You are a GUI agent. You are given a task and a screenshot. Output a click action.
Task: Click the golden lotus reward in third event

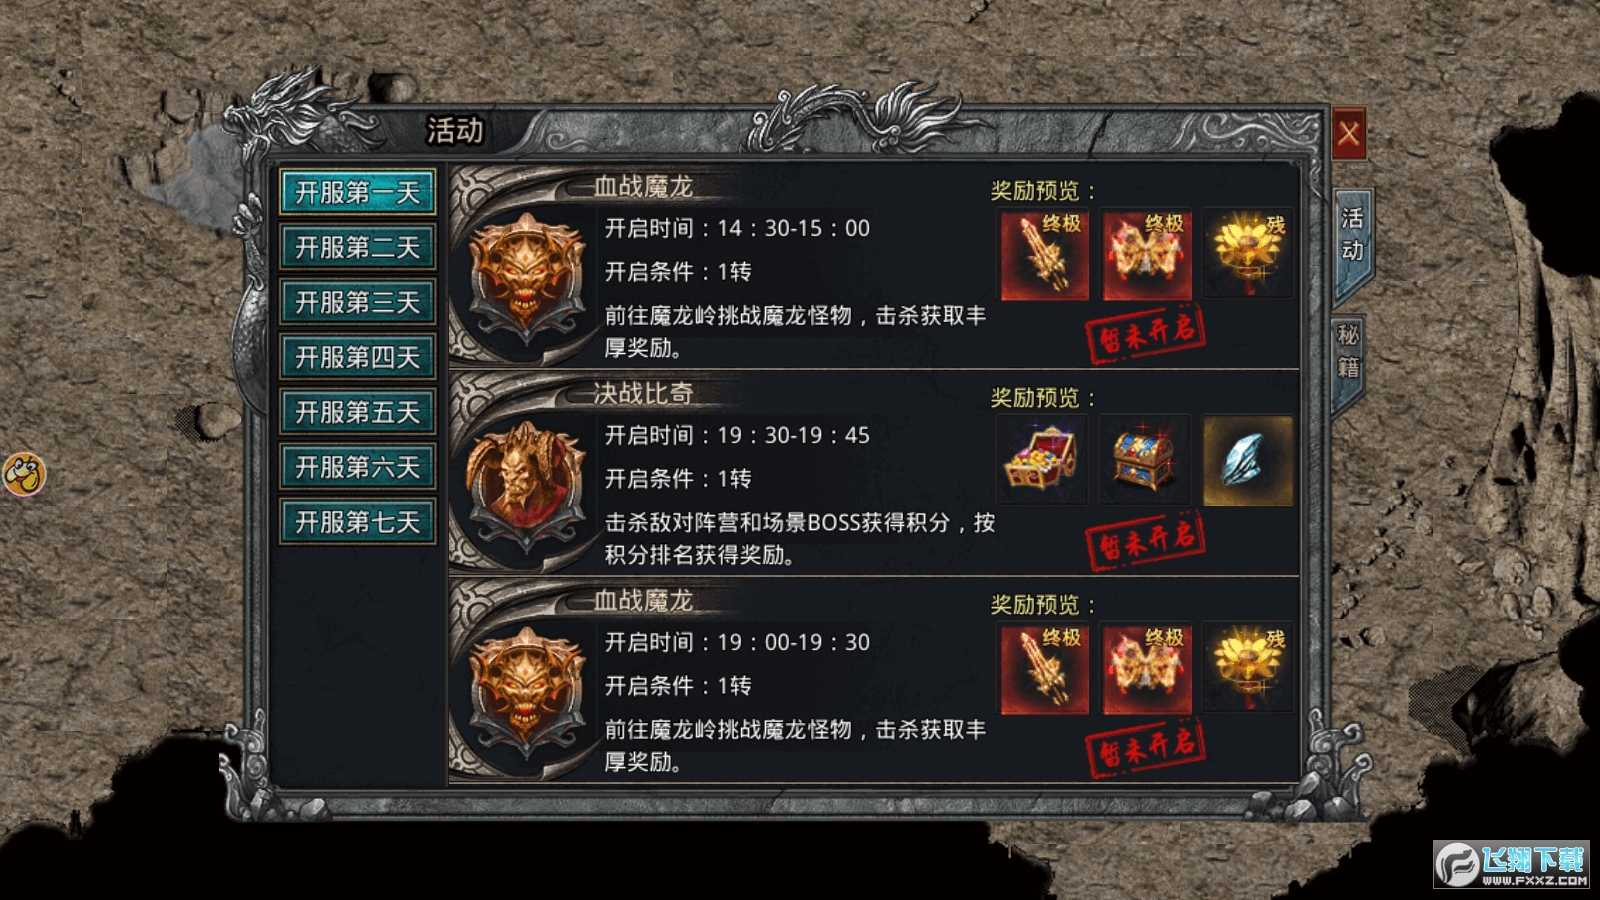[1248, 669]
